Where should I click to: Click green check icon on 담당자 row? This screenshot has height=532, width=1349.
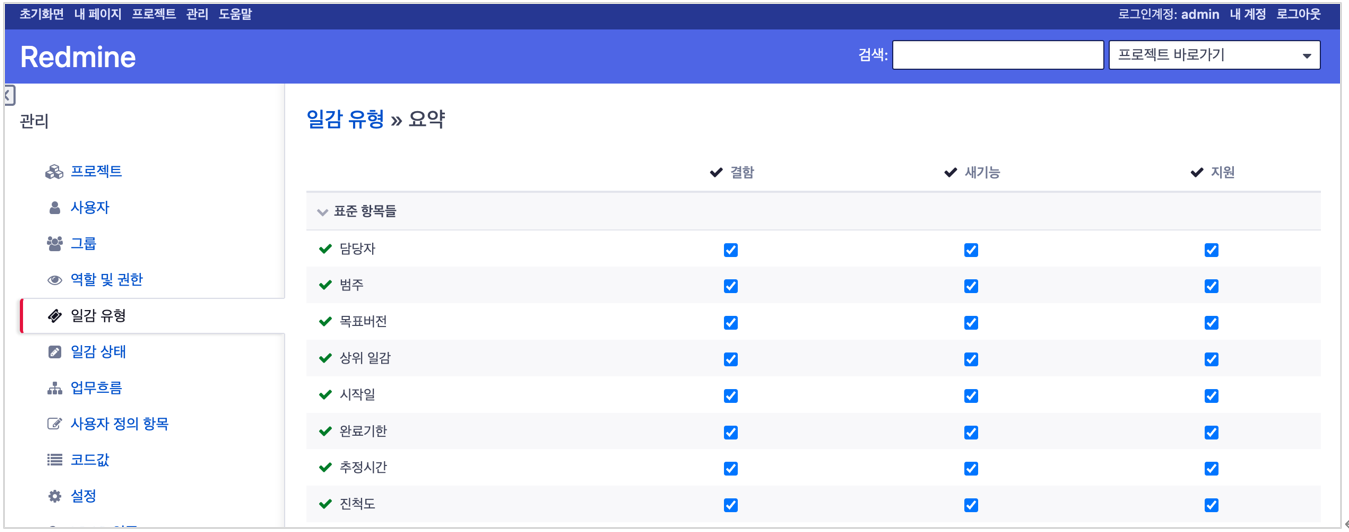(325, 249)
